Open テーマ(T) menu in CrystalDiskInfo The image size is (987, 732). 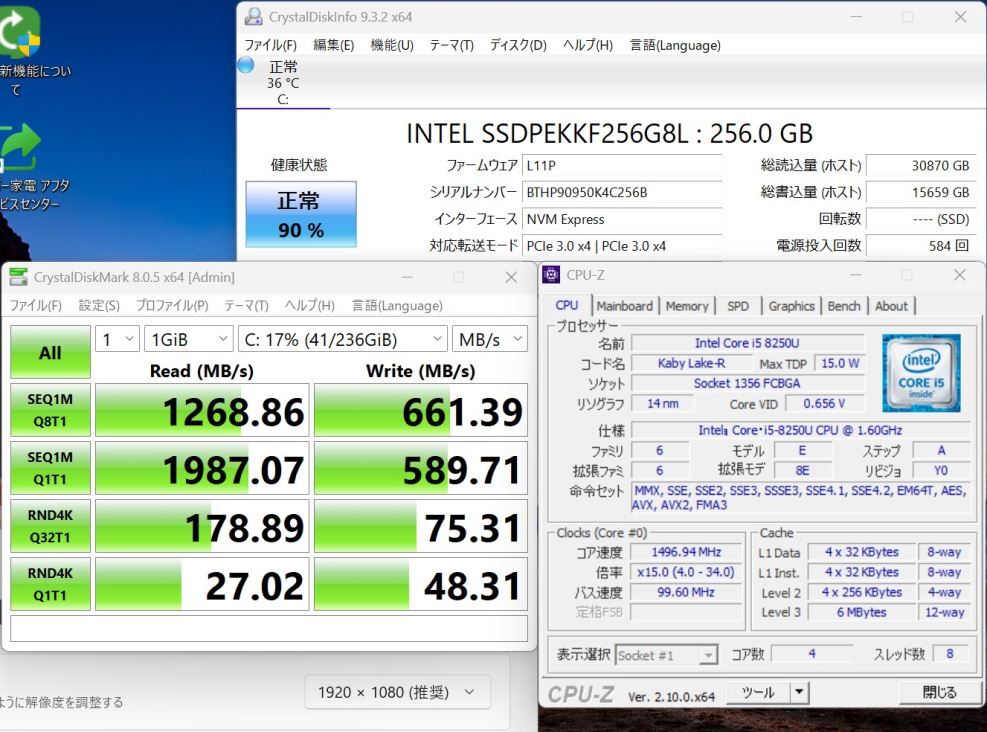[x=451, y=45]
